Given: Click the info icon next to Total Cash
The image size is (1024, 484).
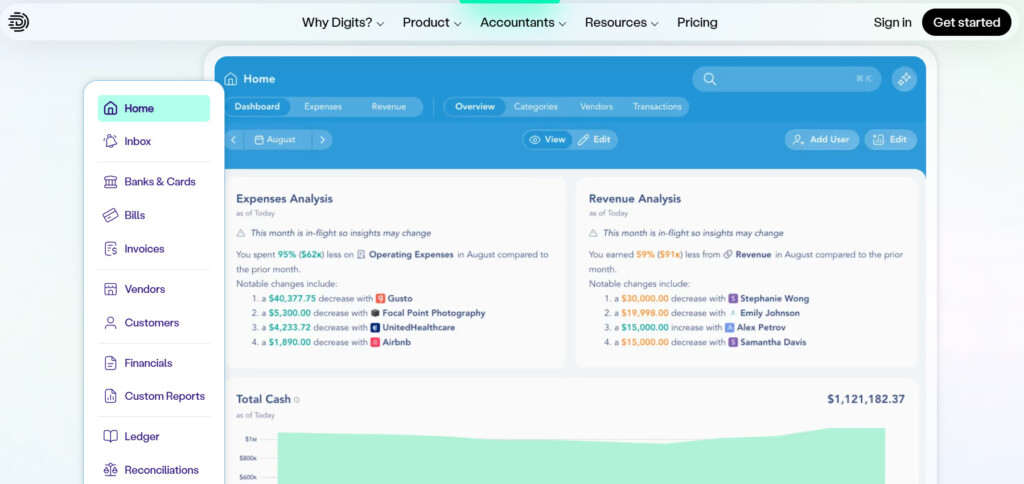Looking at the screenshot, I should (x=297, y=400).
